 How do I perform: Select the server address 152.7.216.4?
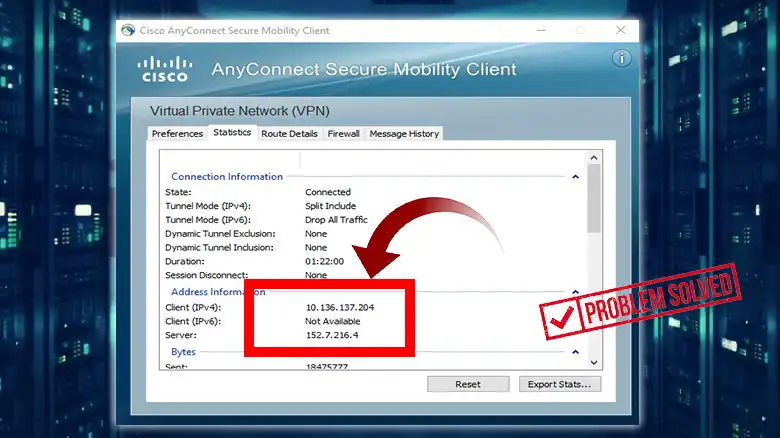point(332,335)
